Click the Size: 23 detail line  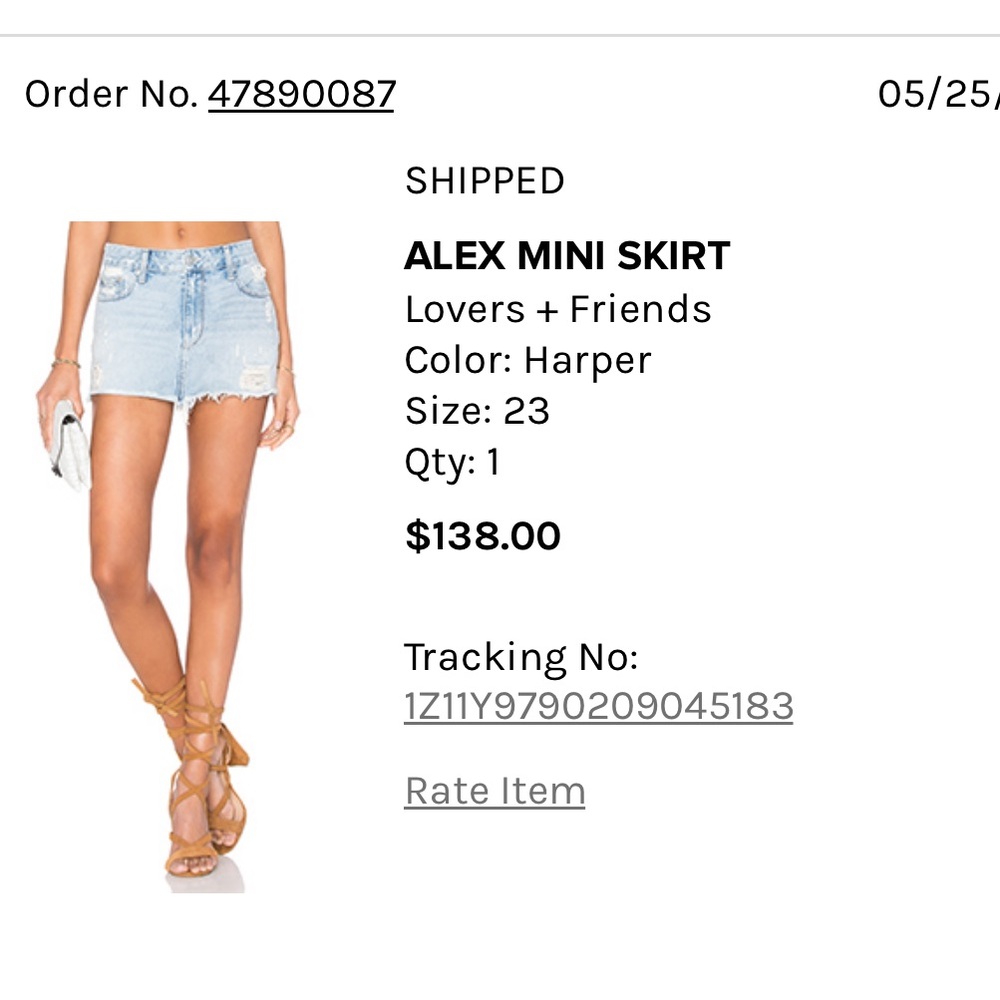click(477, 410)
